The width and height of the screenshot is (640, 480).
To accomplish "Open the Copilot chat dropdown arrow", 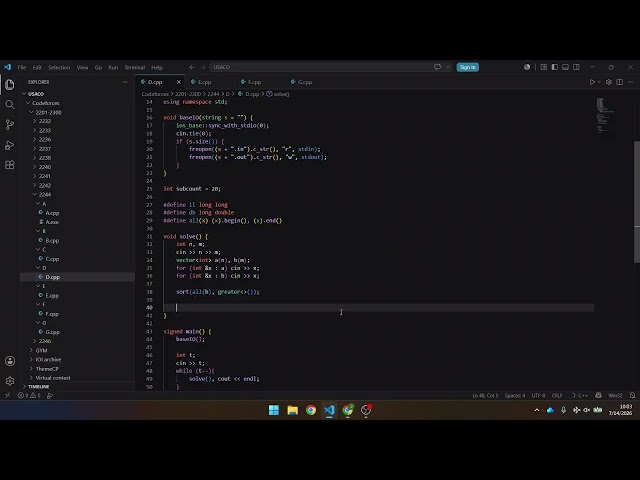I will tap(448, 67).
